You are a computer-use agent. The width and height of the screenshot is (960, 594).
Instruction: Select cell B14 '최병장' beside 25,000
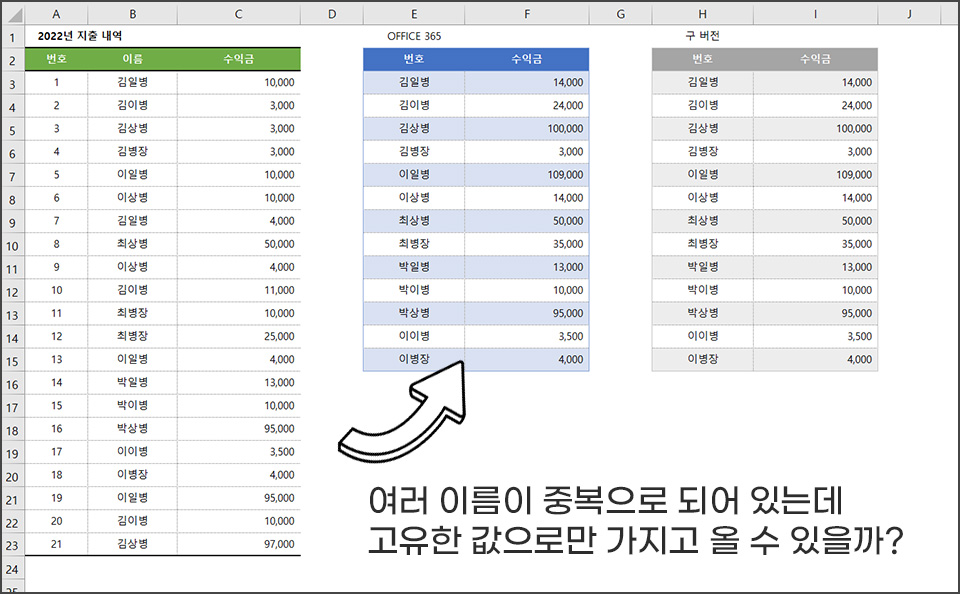(x=132, y=336)
